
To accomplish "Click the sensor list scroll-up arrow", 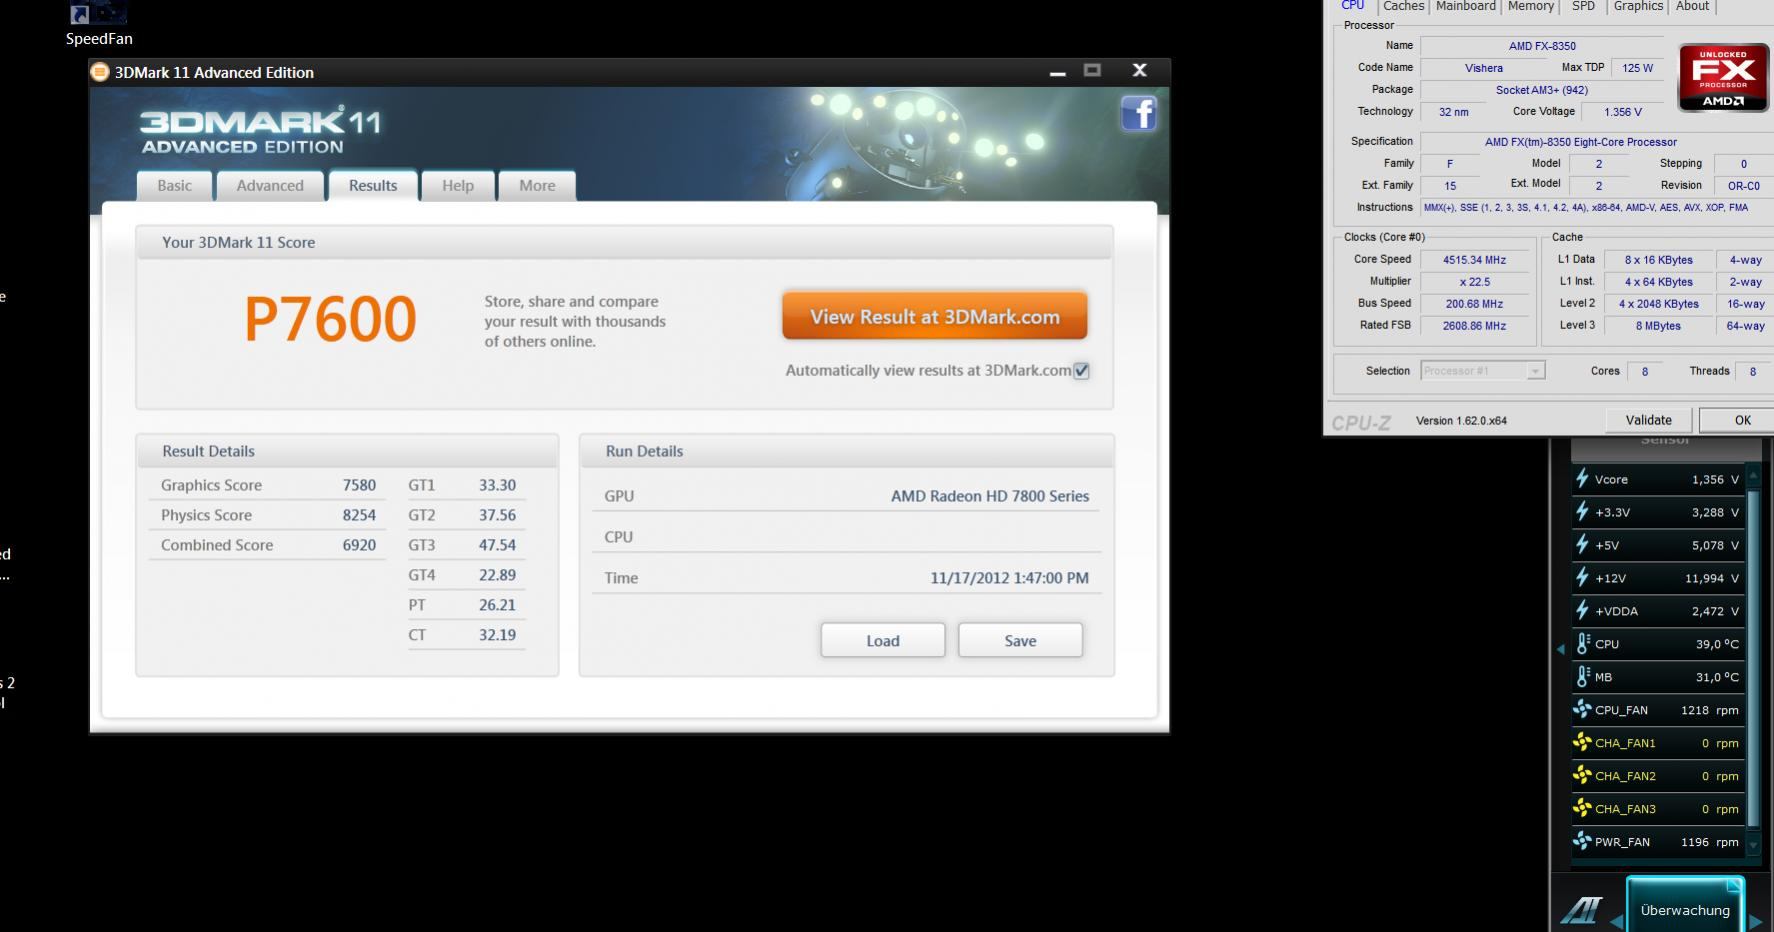I will pos(1753,476).
